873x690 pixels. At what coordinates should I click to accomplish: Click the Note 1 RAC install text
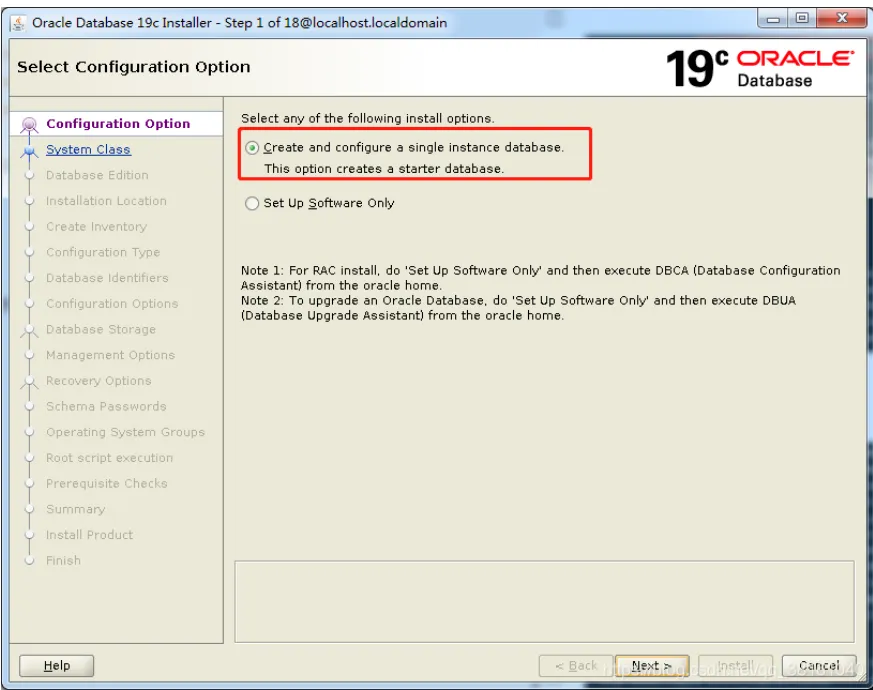coord(541,278)
